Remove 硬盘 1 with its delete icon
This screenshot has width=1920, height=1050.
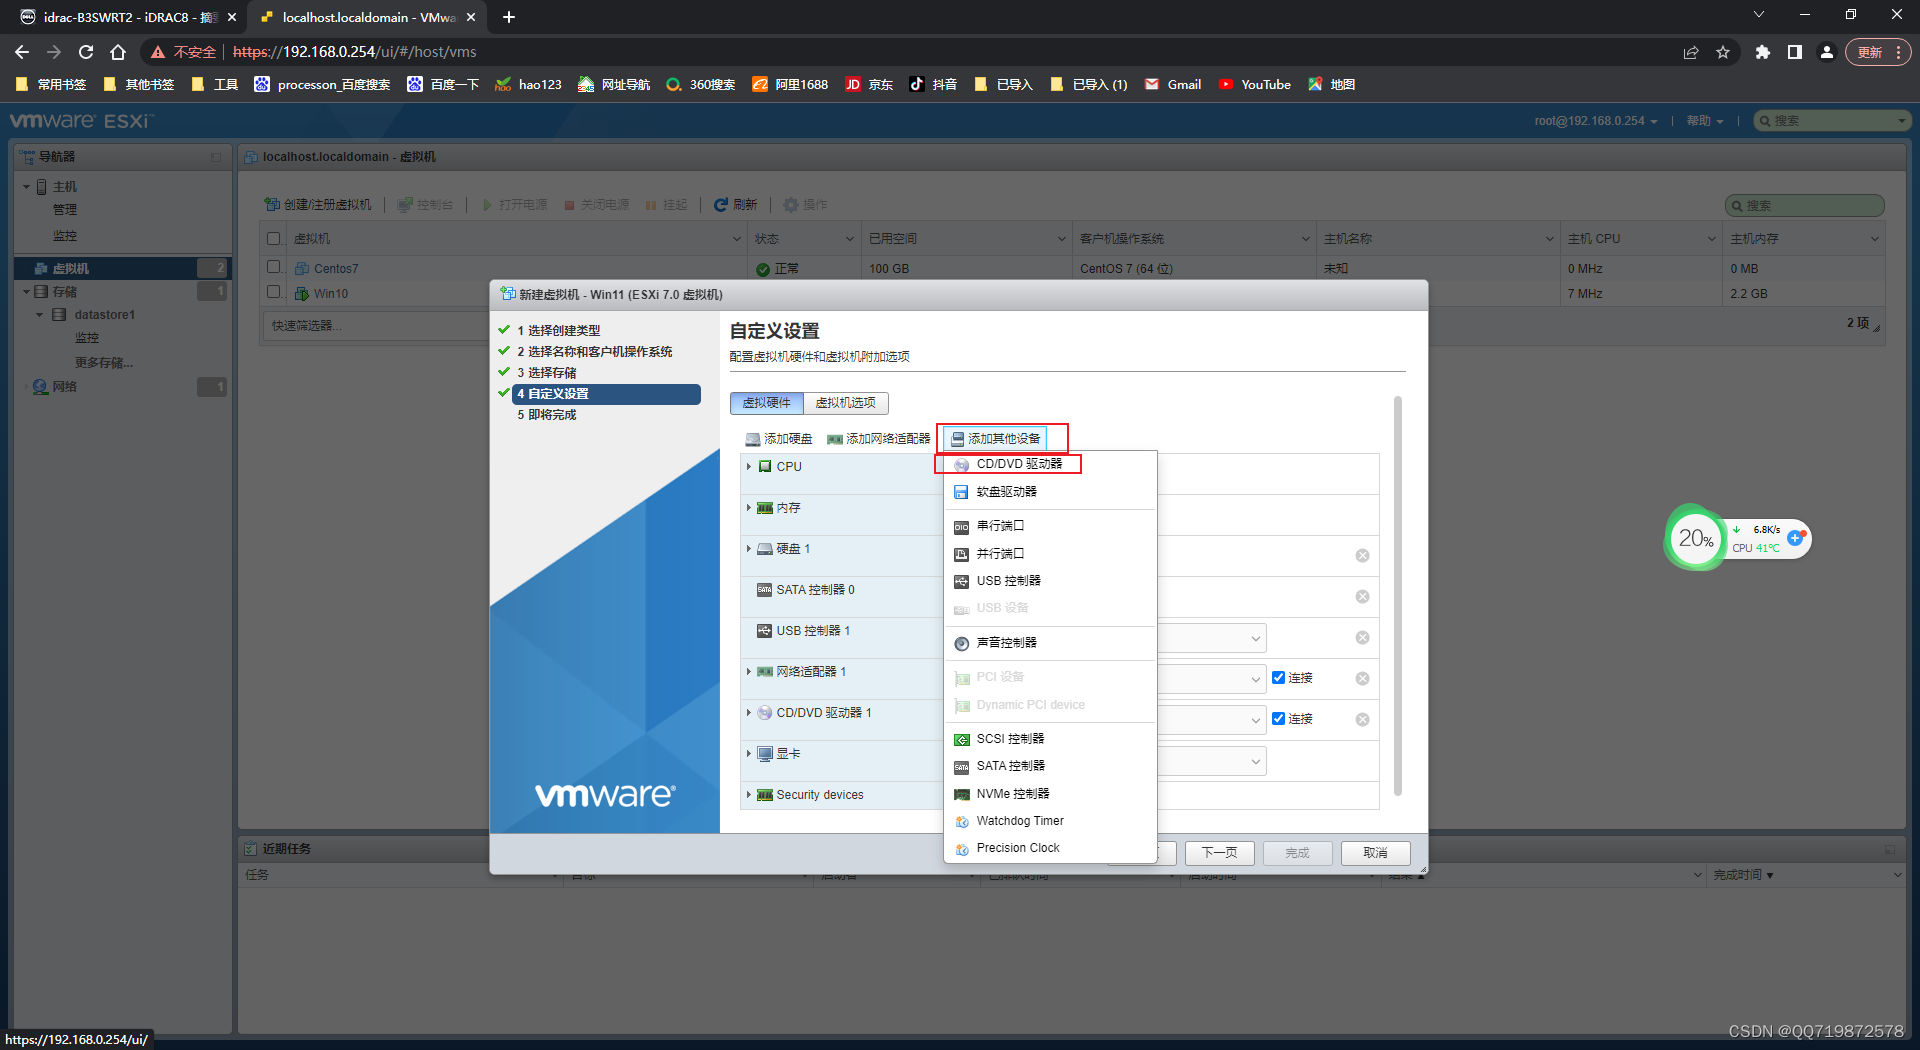pyautogui.click(x=1362, y=556)
